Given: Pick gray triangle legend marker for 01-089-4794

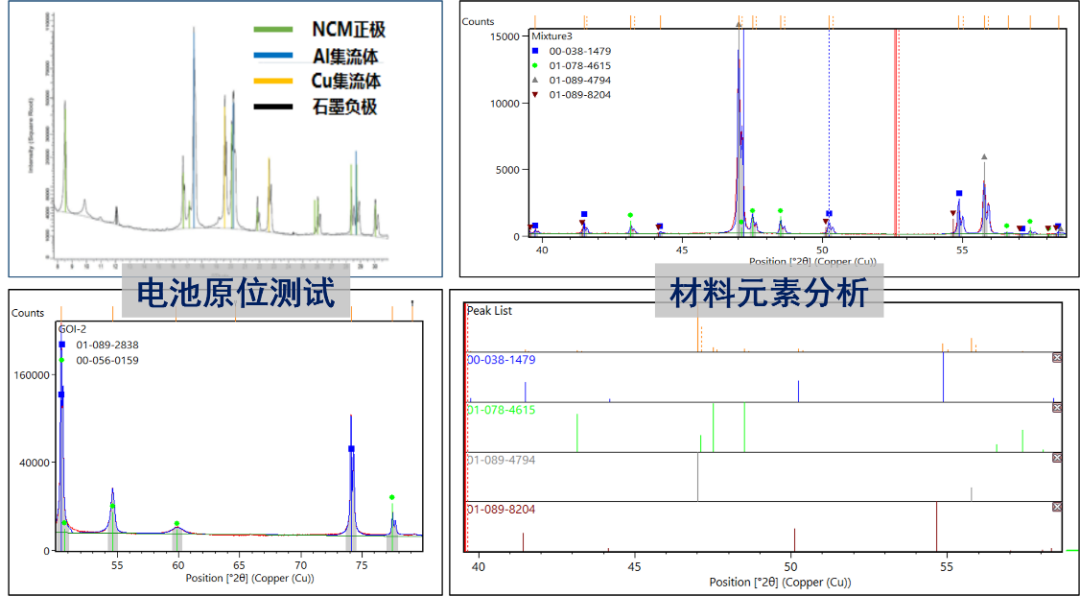Looking at the screenshot, I should click(x=535, y=80).
